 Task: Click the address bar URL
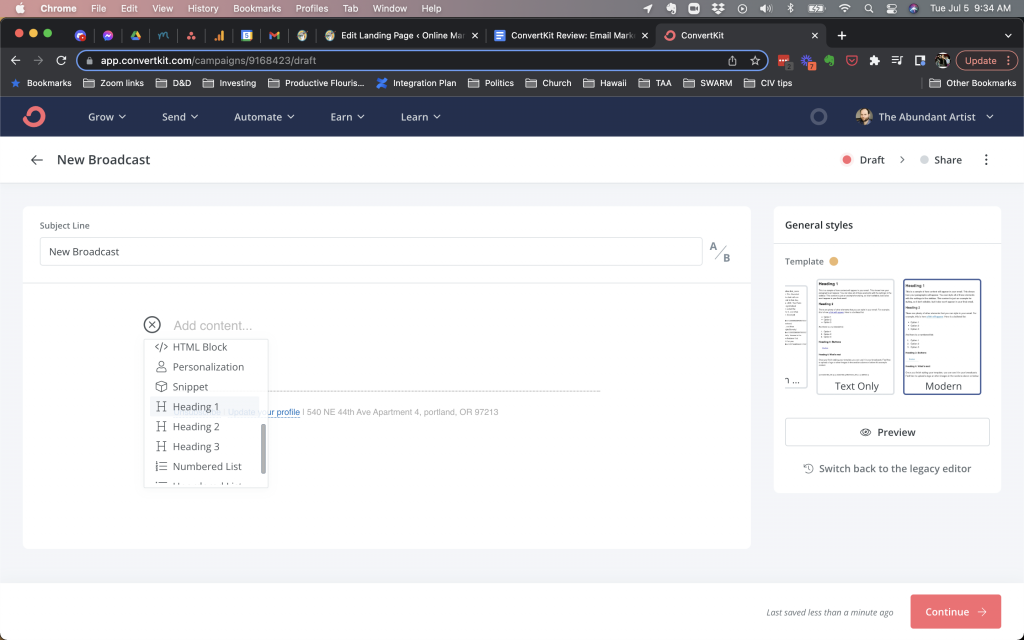(208, 60)
